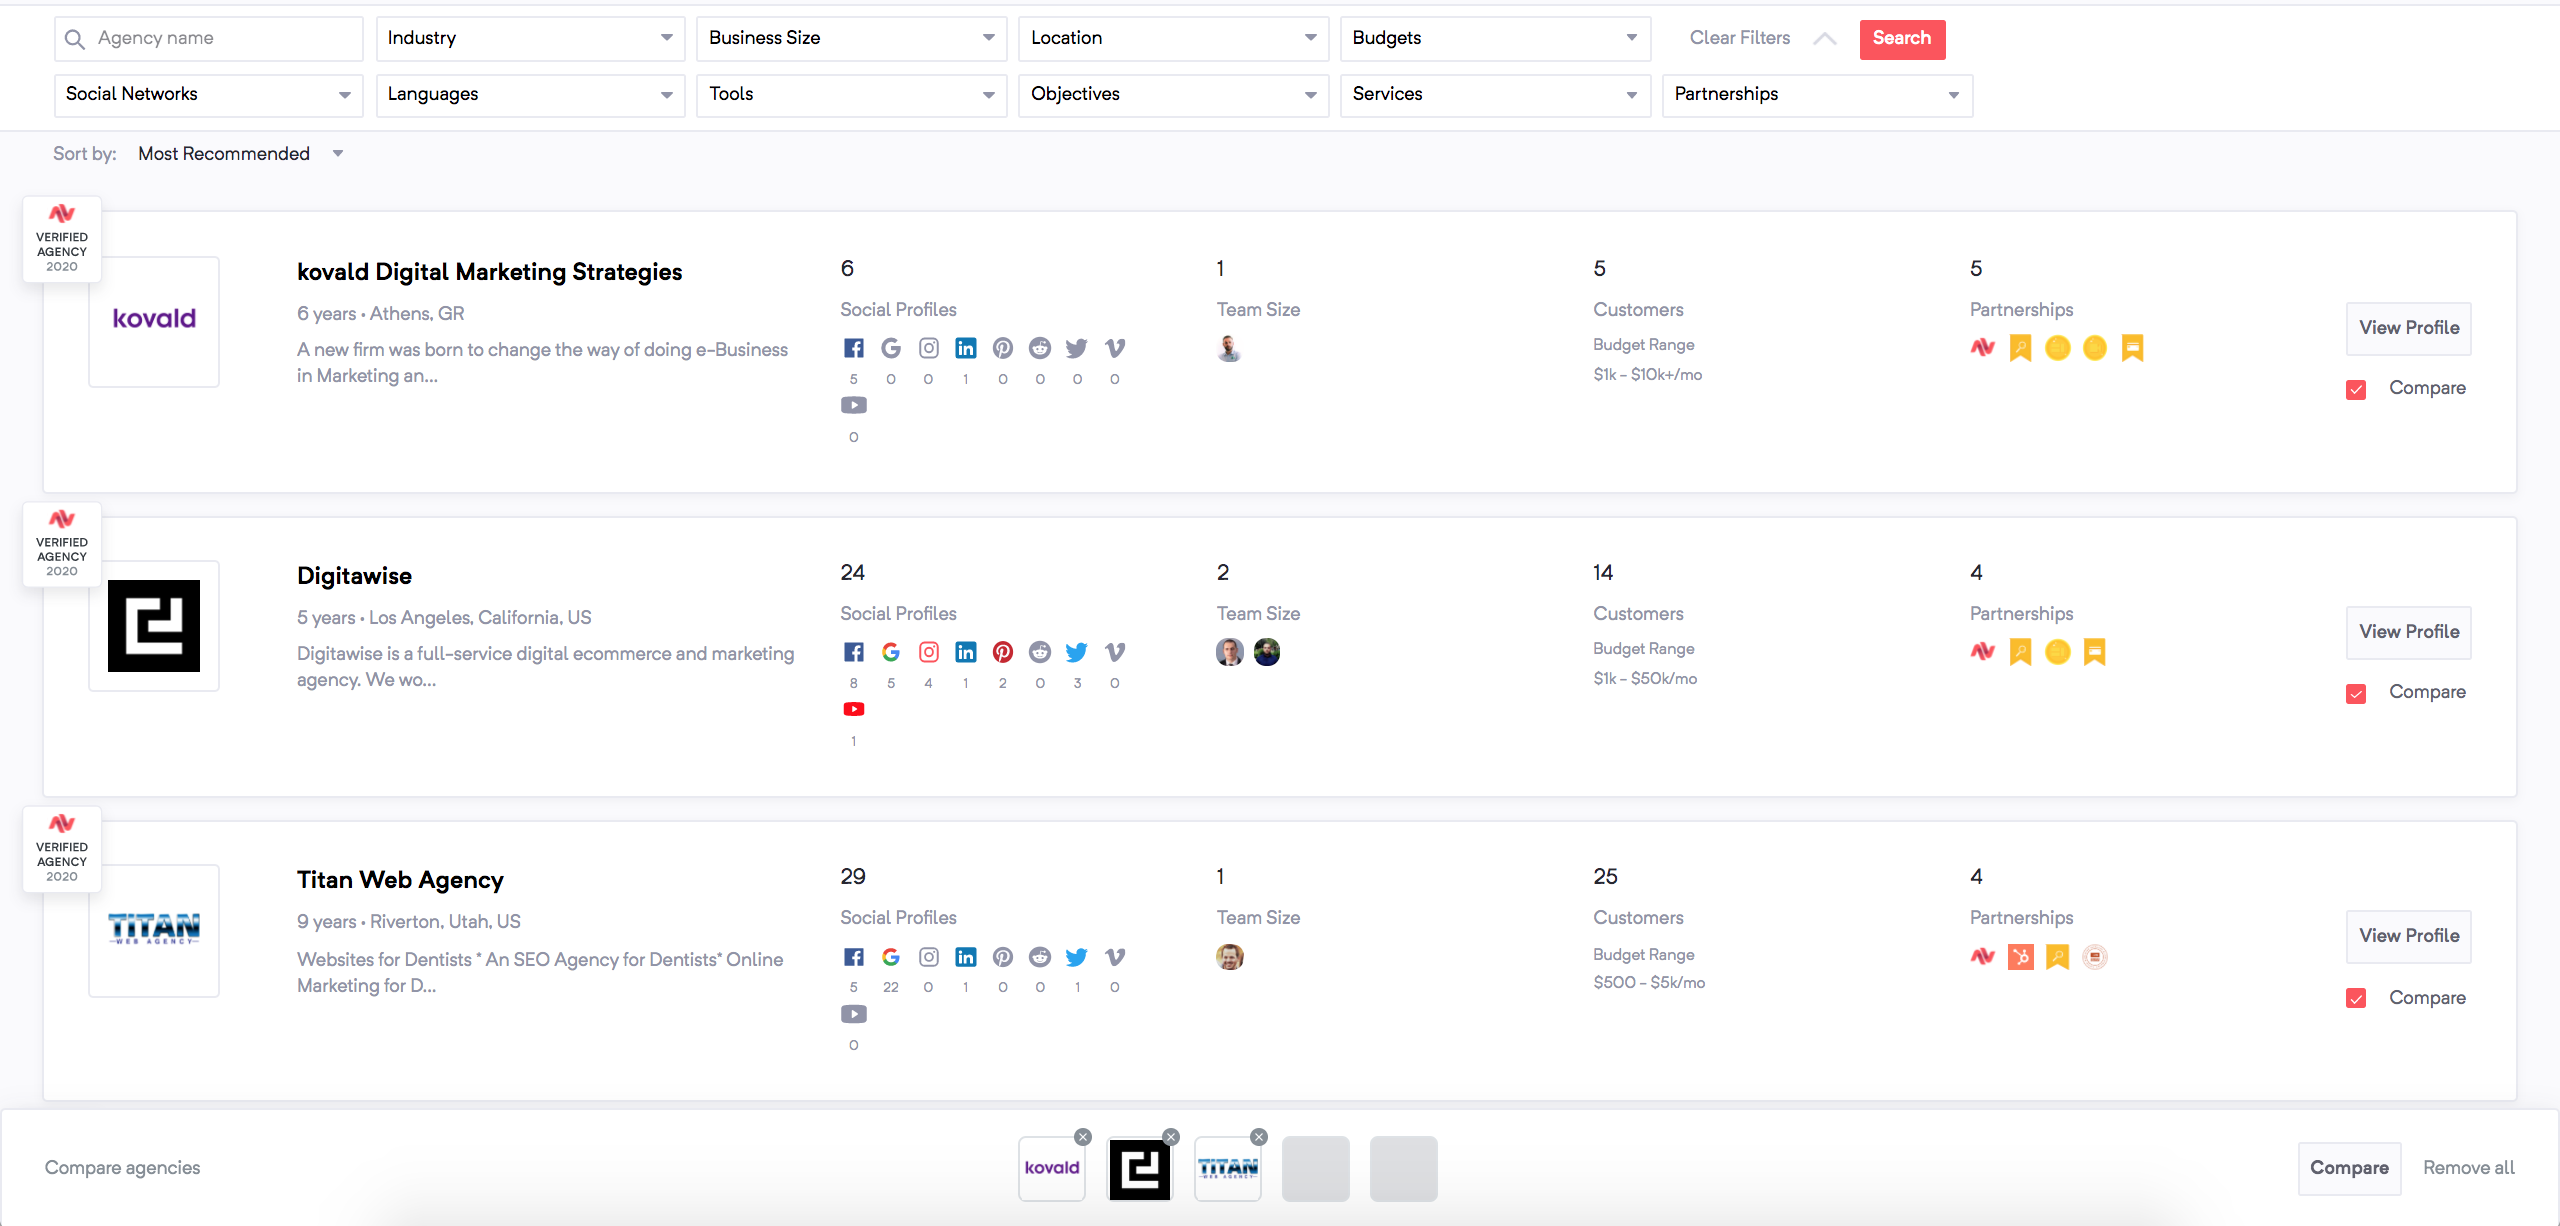Click the red YouTube icon in Digitawise row
This screenshot has height=1226, width=2560.
coord(853,709)
